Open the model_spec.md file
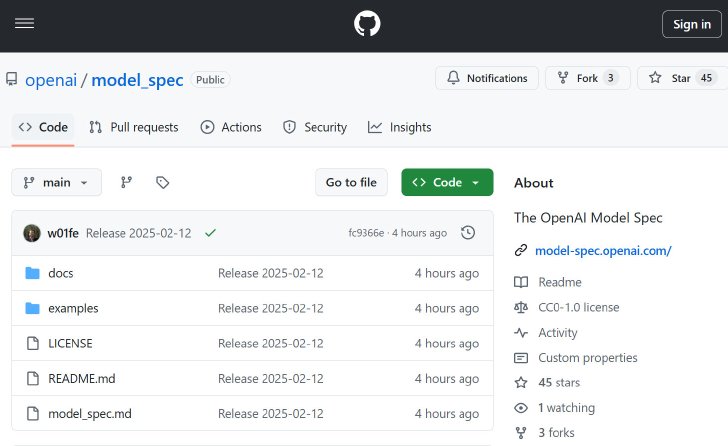The image size is (728, 446). [90, 414]
